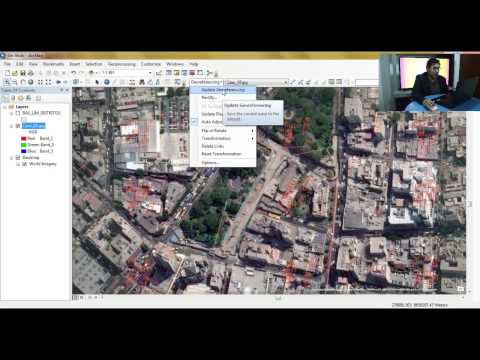
Task: Select the Zoom In tool
Action: pos(7,82)
